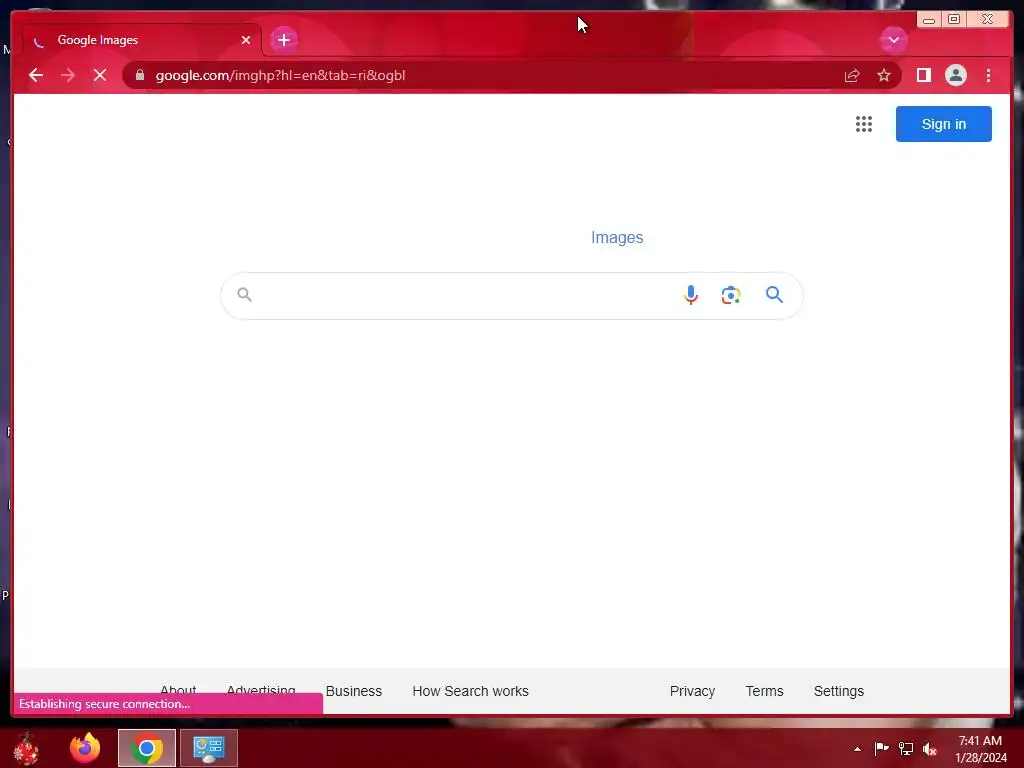Open the Settings footer menu
The height and width of the screenshot is (768, 1024).
click(x=839, y=691)
